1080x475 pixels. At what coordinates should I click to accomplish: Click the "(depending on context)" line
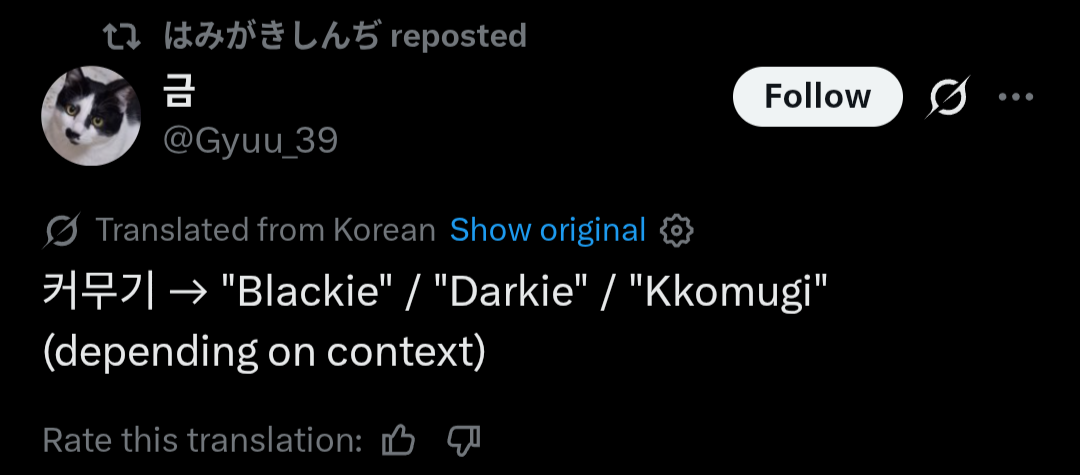click(264, 353)
